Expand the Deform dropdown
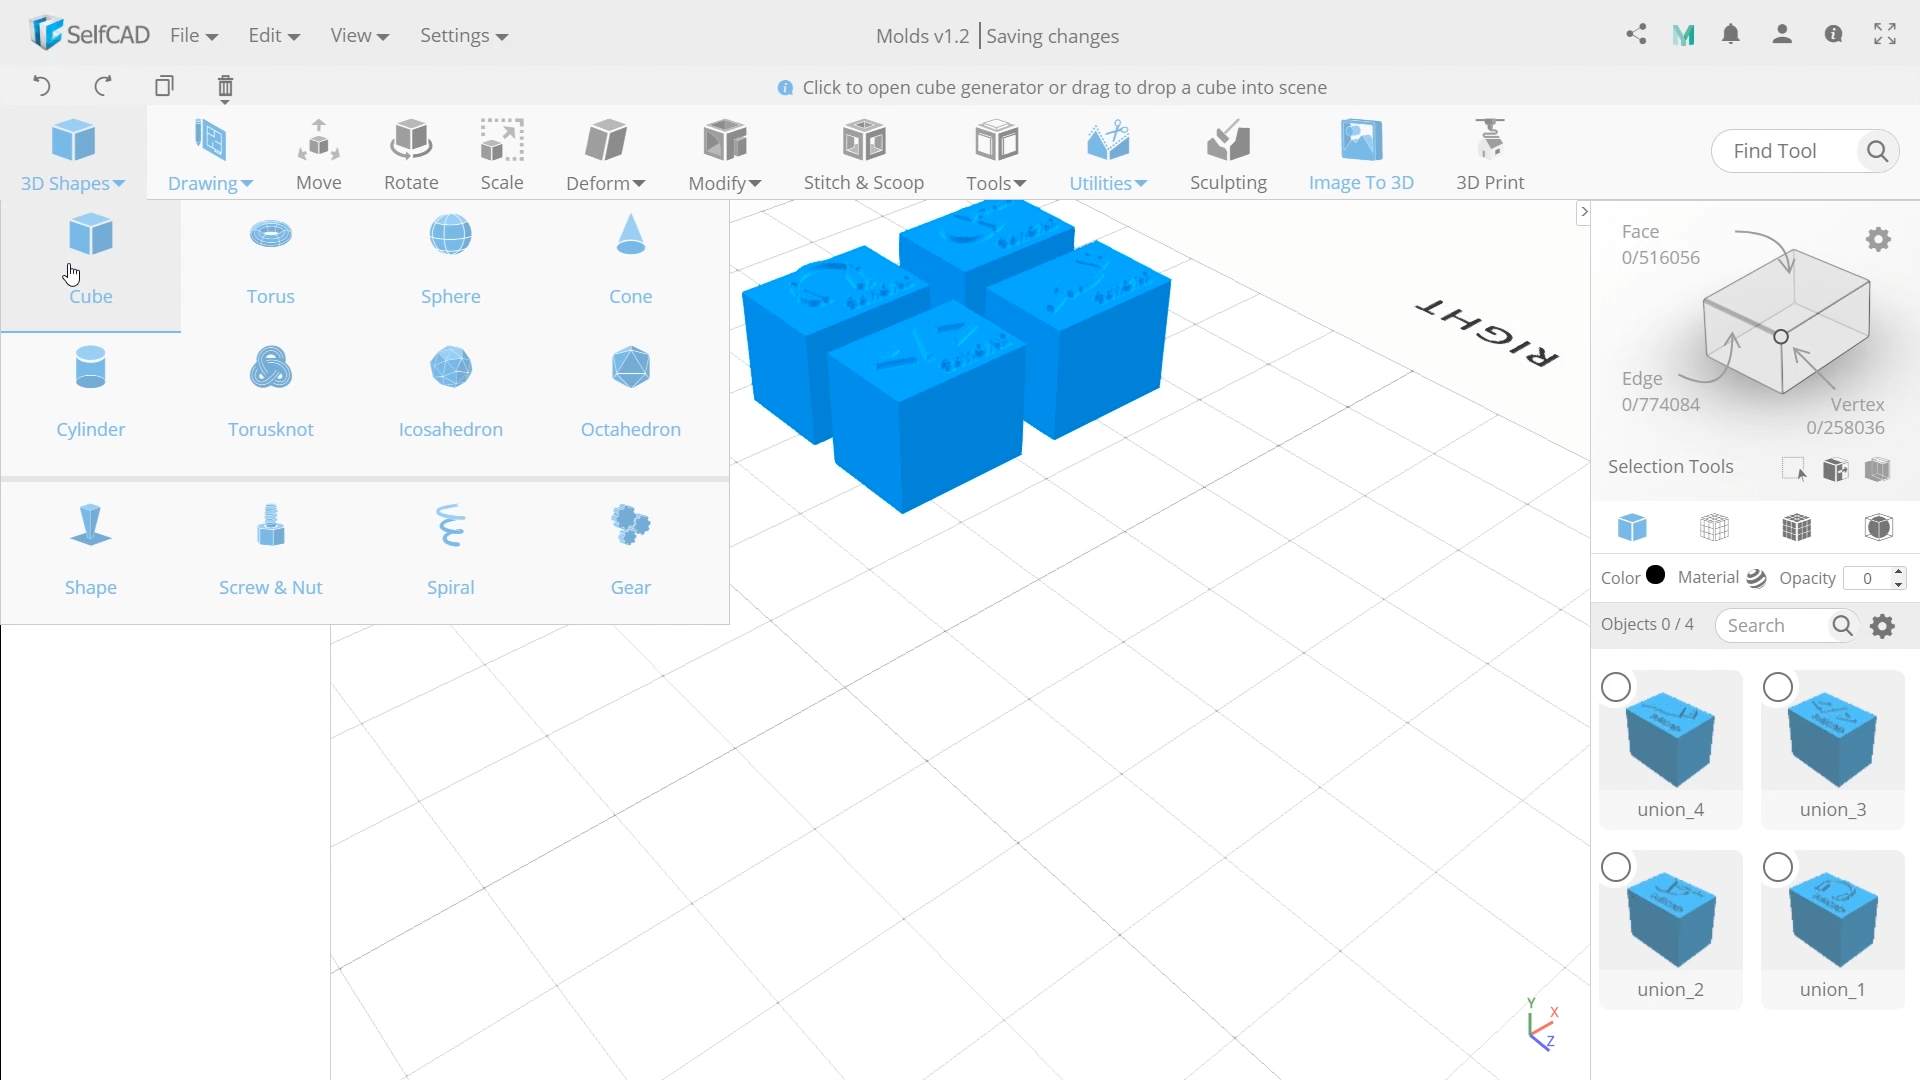 tap(606, 183)
